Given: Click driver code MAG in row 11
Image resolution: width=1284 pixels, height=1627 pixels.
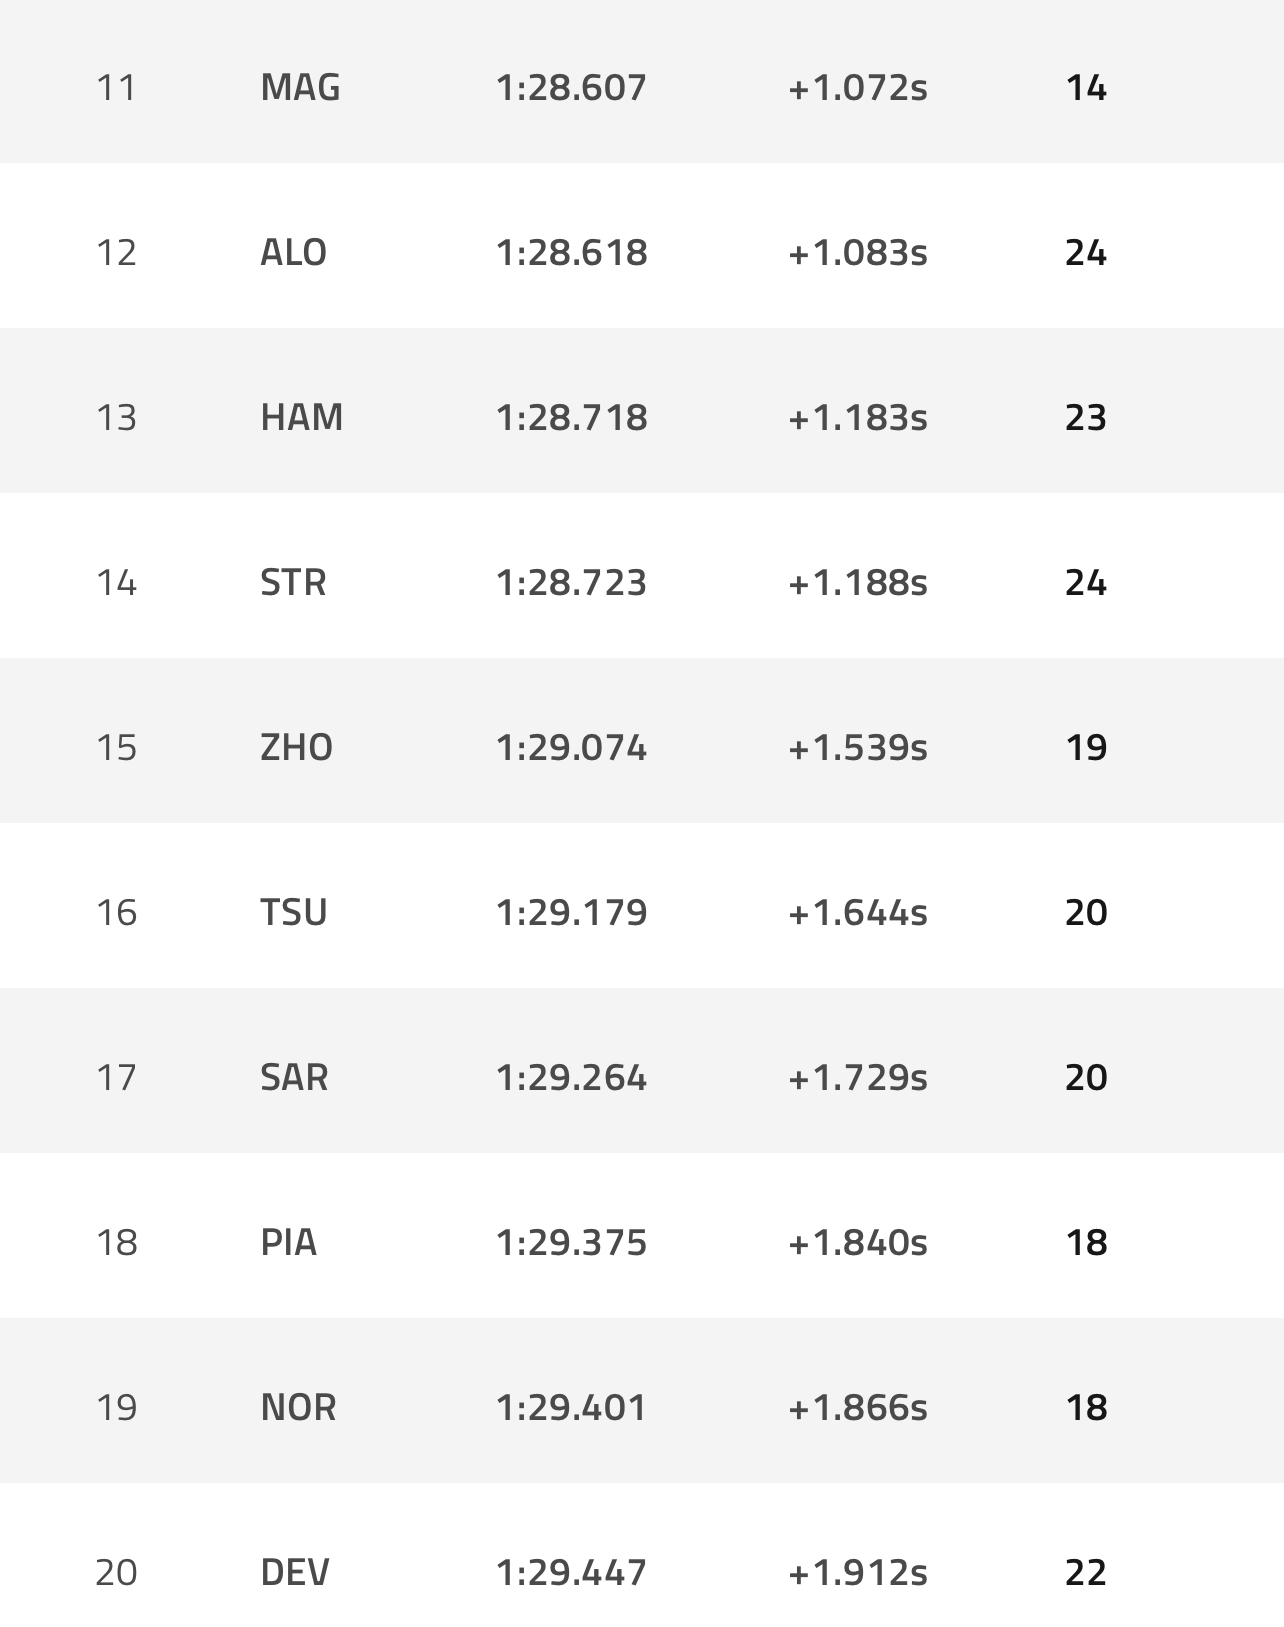Looking at the screenshot, I should click(300, 88).
